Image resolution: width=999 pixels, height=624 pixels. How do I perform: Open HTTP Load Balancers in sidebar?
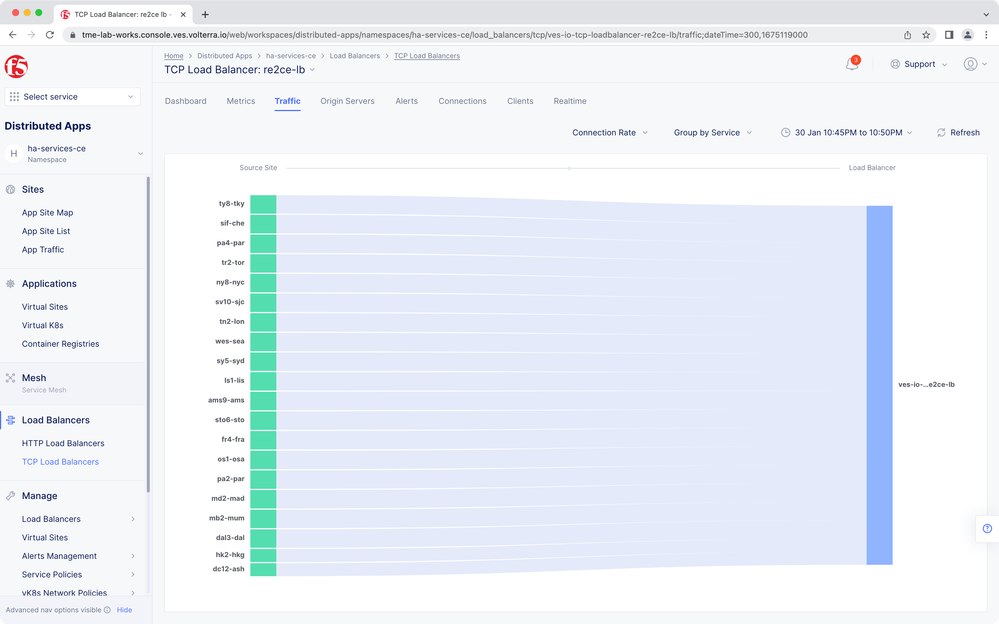(x=63, y=443)
